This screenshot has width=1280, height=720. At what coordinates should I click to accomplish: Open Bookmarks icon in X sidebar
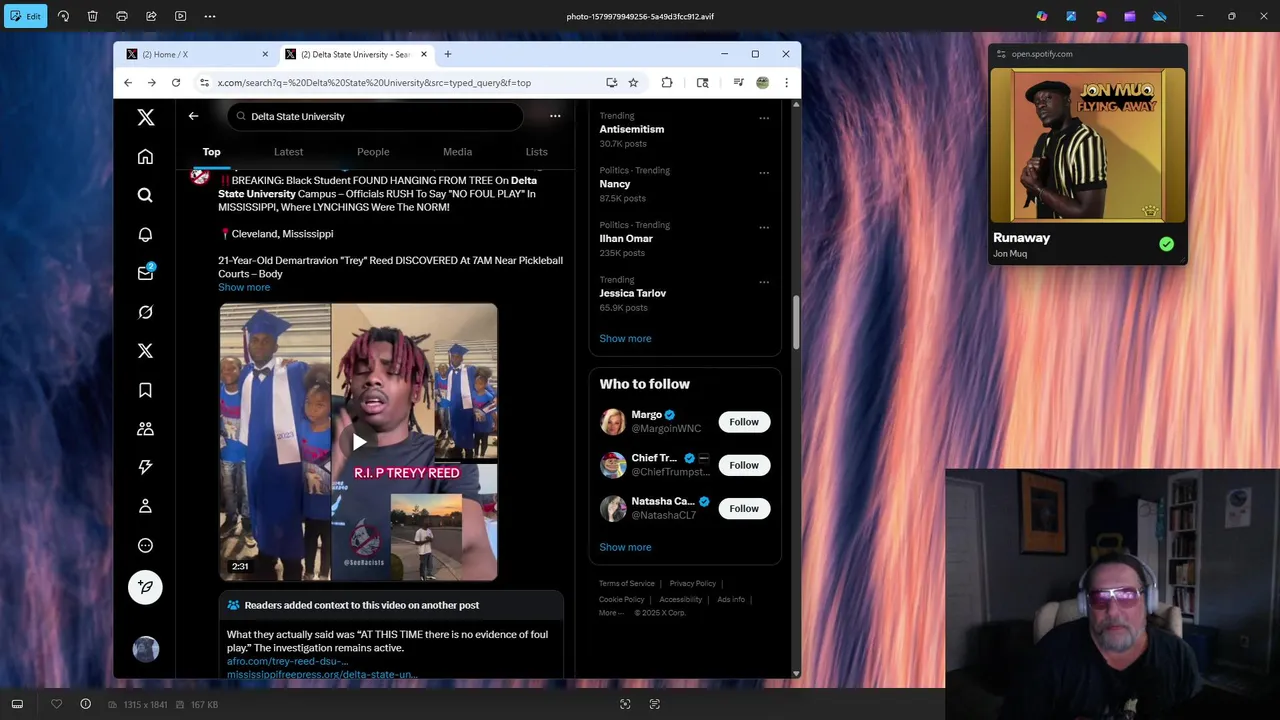(x=146, y=390)
